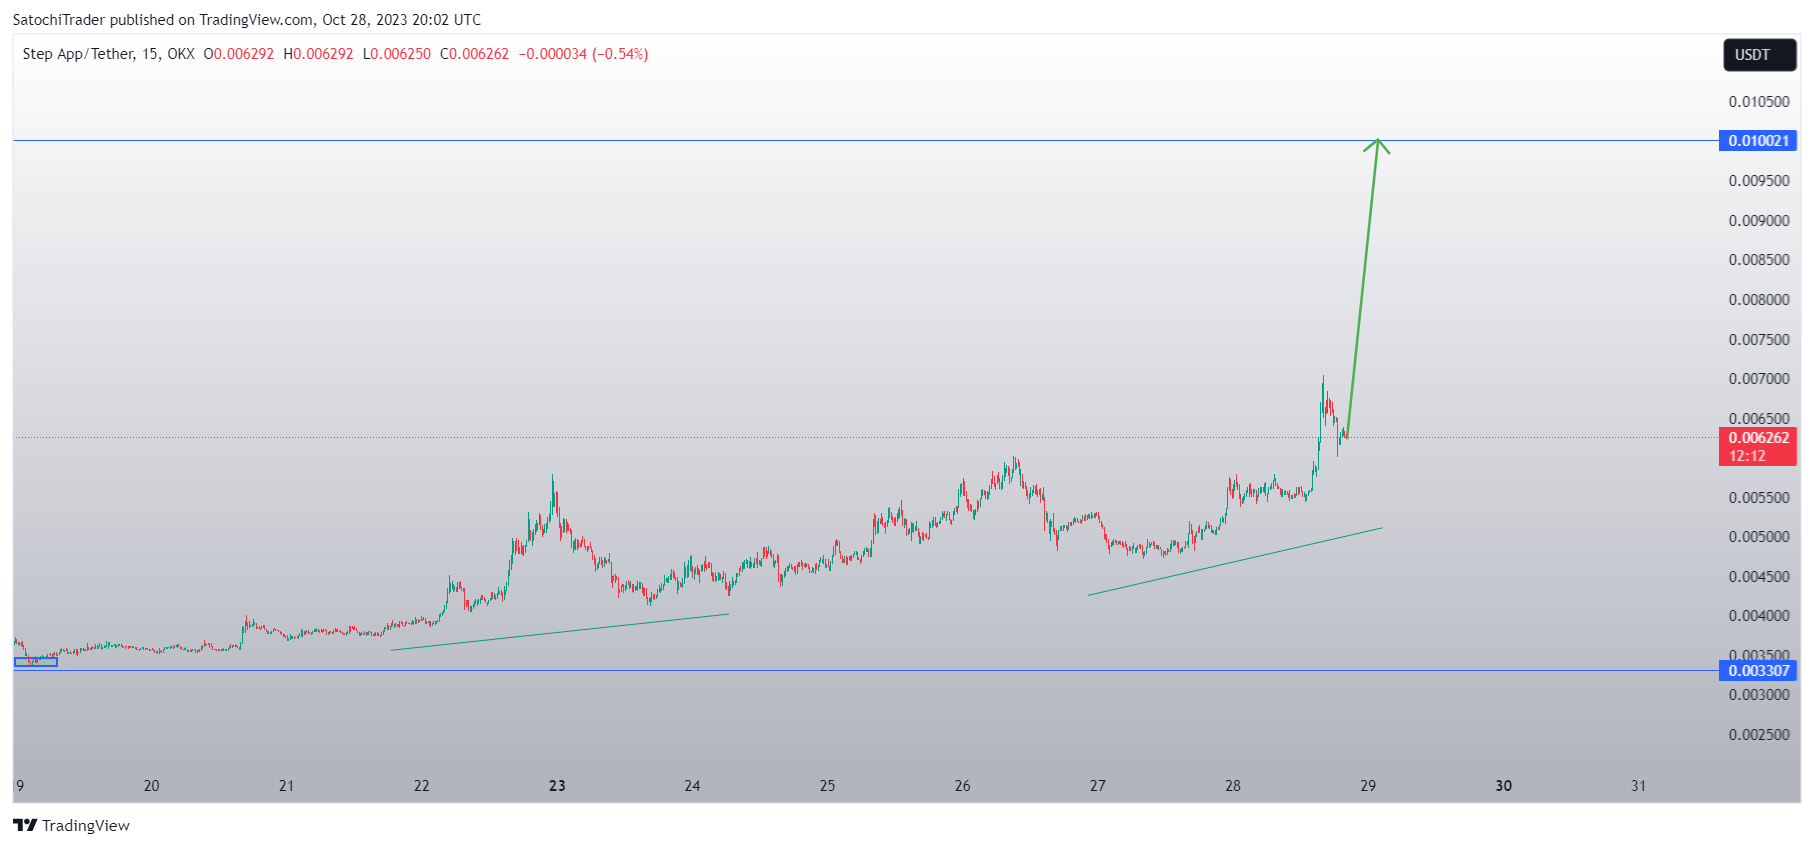Click date label 24 on time axis
Image resolution: width=1814 pixels, height=847 pixels.
tap(692, 786)
